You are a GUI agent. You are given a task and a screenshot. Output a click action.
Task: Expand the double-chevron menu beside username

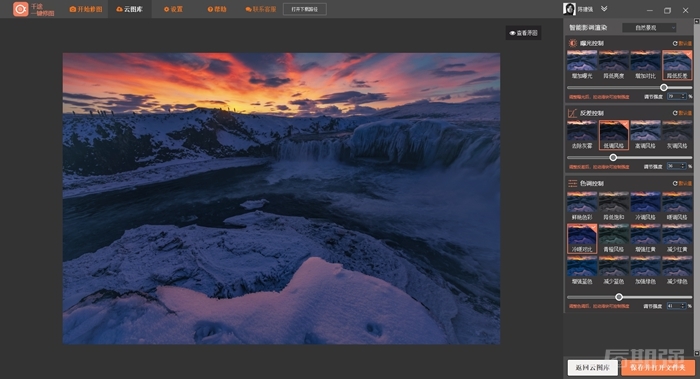[x=604, y=9]
